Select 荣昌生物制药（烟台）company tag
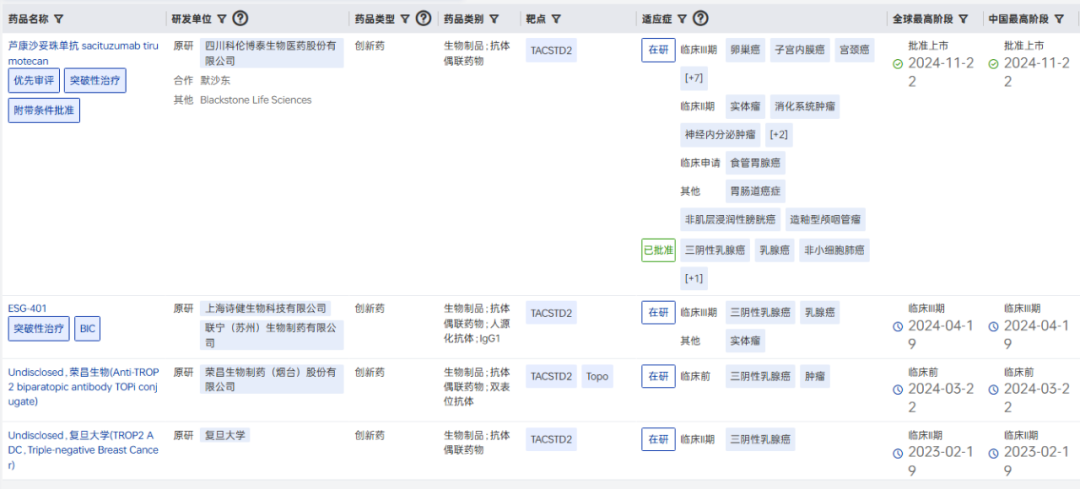Screen dimensions: 1080x489 point(271,379)
